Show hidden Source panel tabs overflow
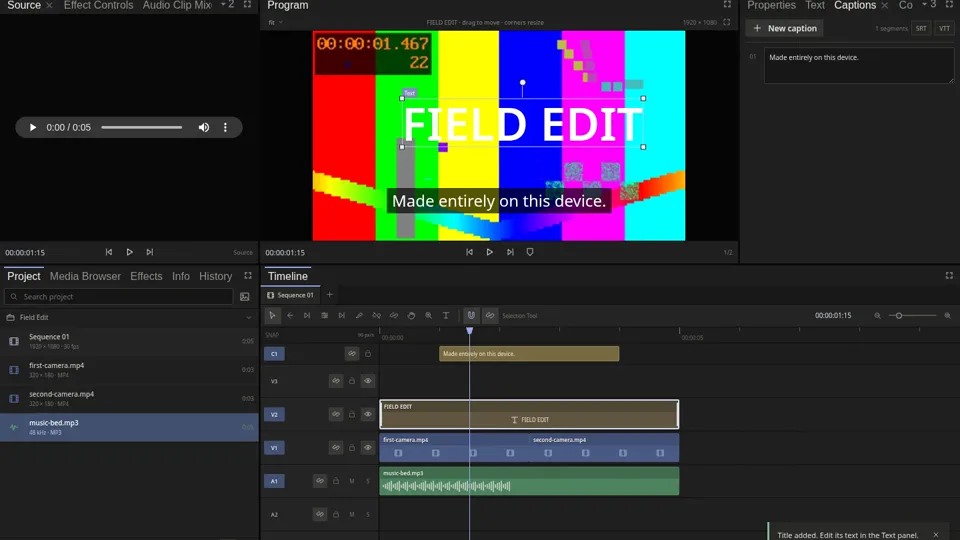Viewport: 960px width, 540px height. 228,5
